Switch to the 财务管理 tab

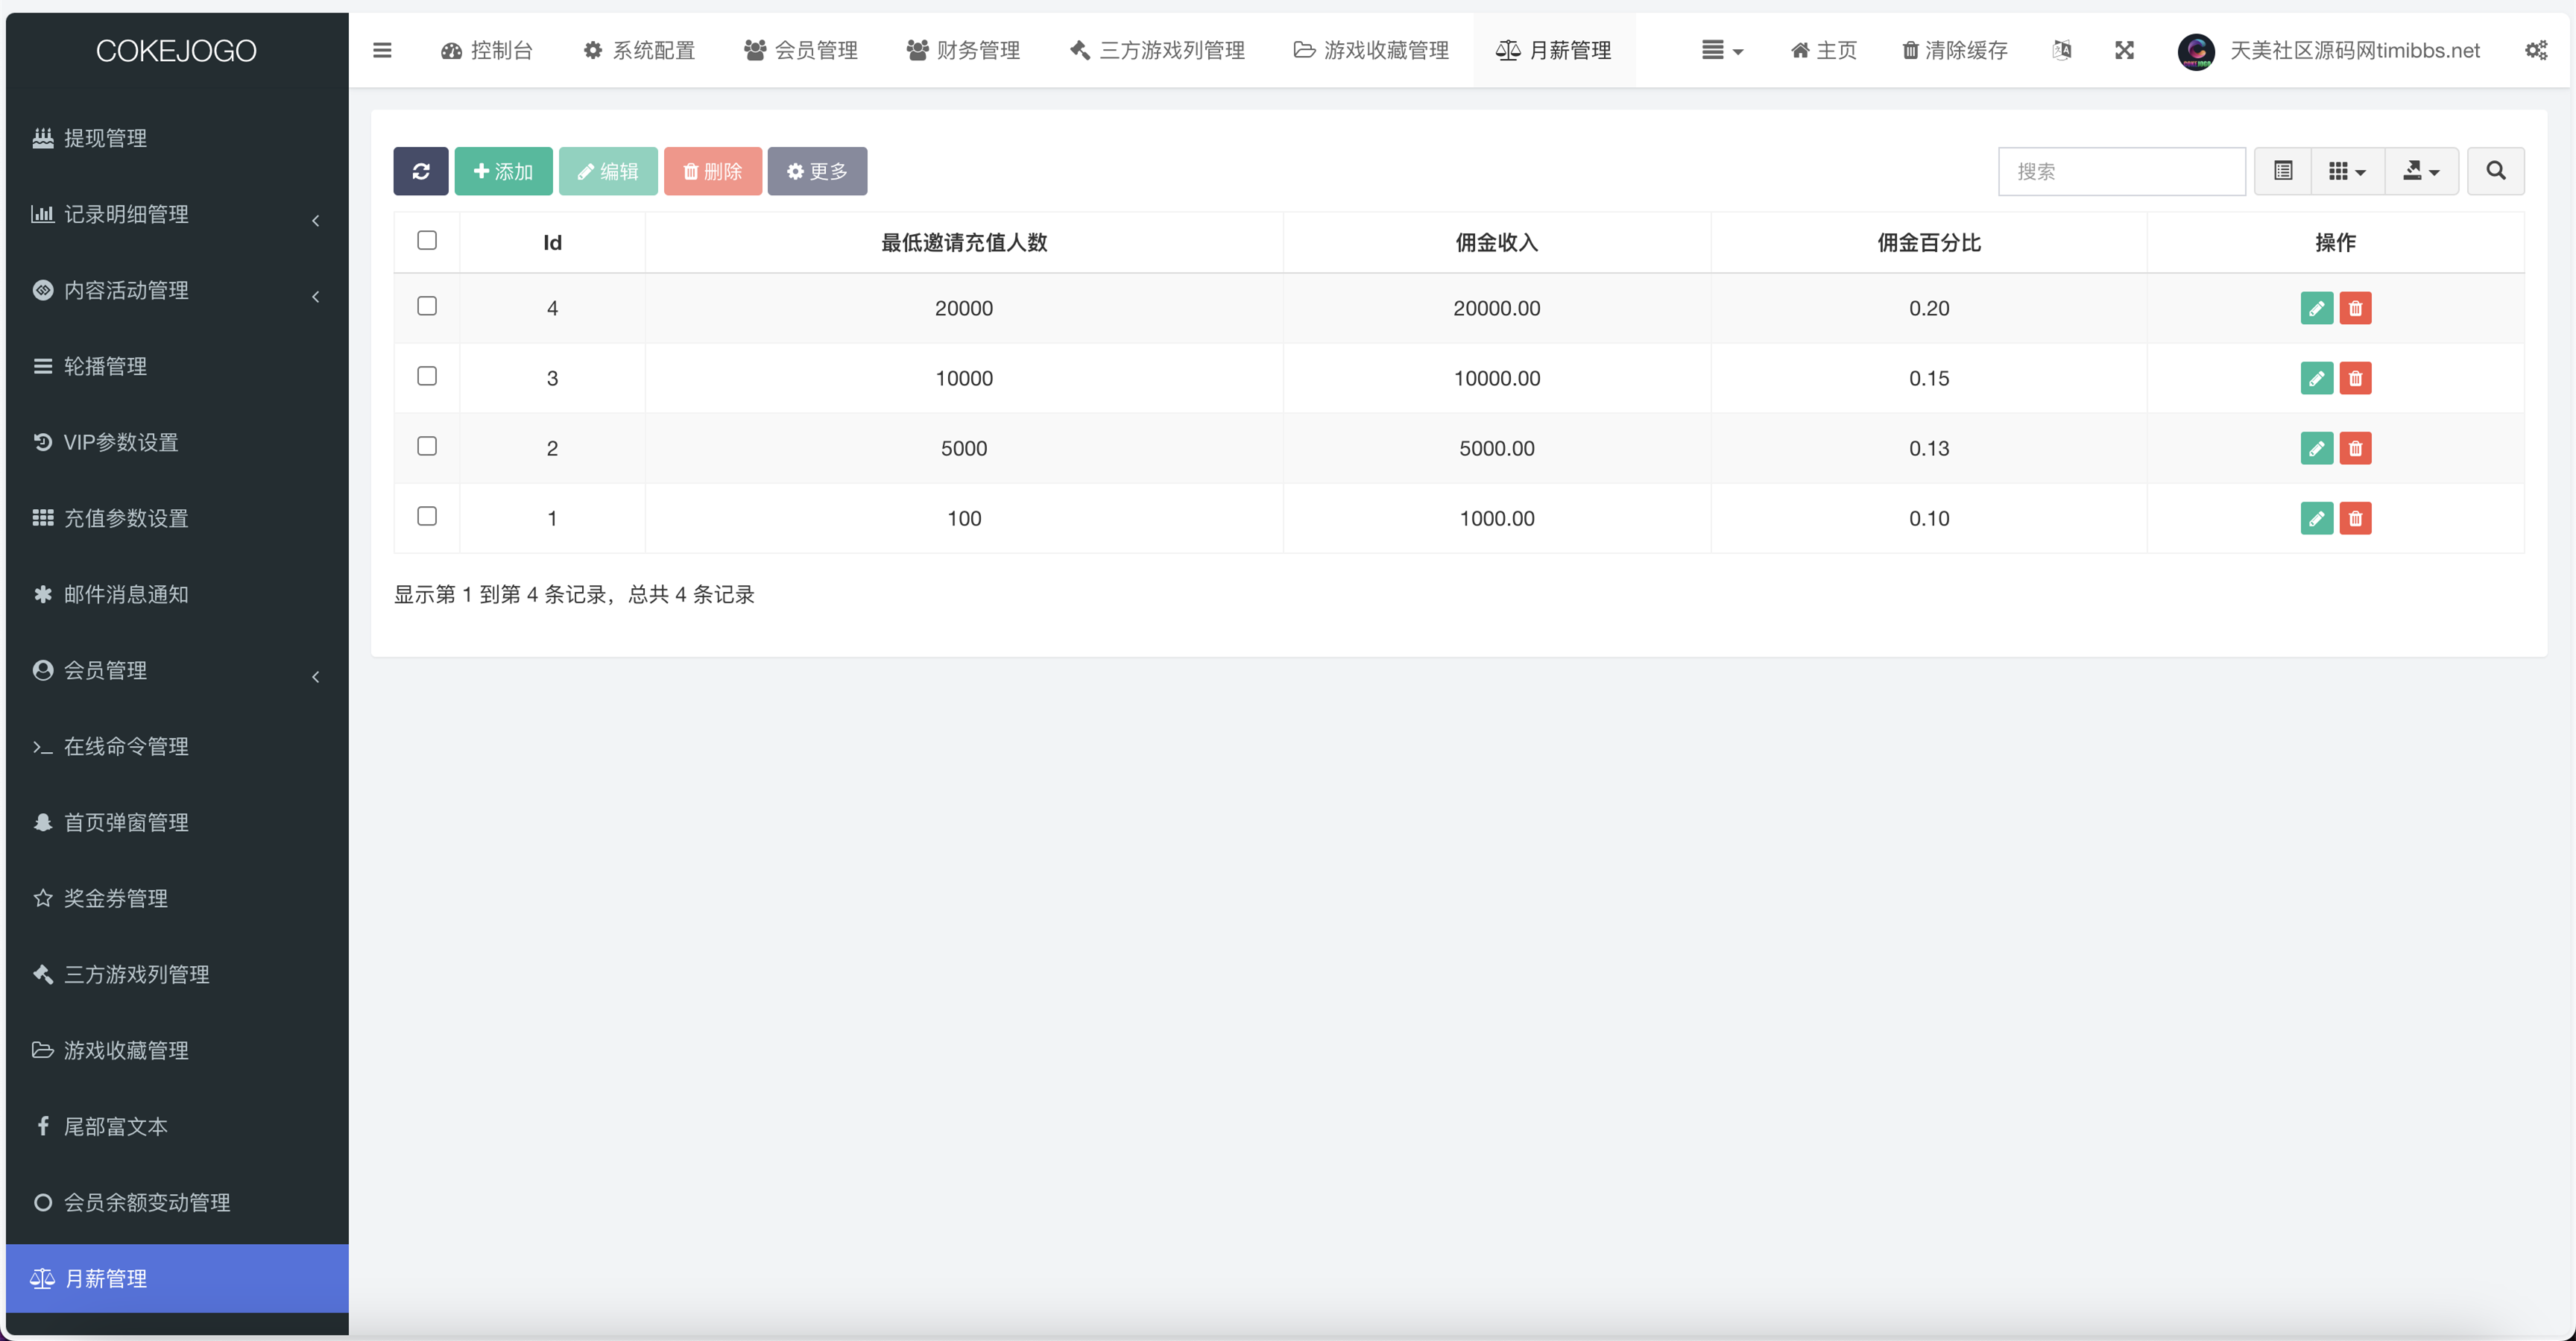coord(963,50)
